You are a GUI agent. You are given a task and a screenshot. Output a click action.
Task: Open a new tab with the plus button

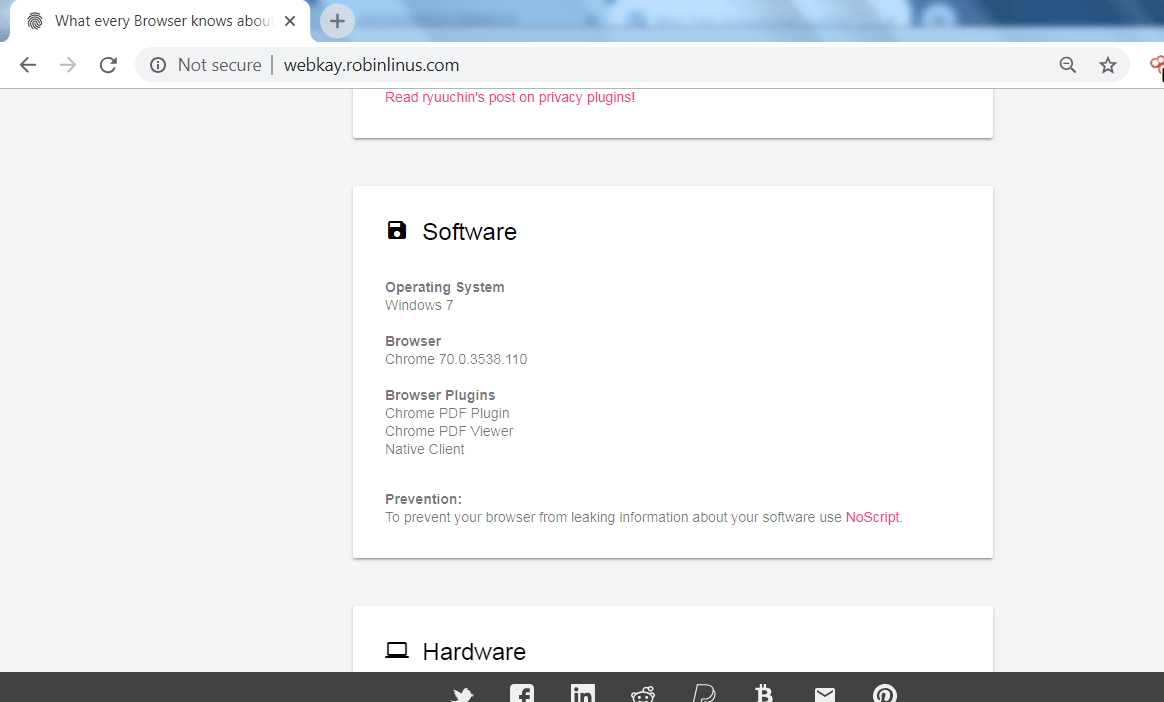(337, 21)
